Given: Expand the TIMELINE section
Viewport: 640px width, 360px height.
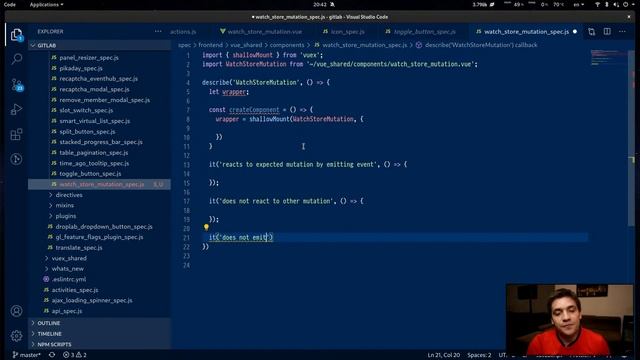Looking at the screenshot, I should tap(99, 333).
